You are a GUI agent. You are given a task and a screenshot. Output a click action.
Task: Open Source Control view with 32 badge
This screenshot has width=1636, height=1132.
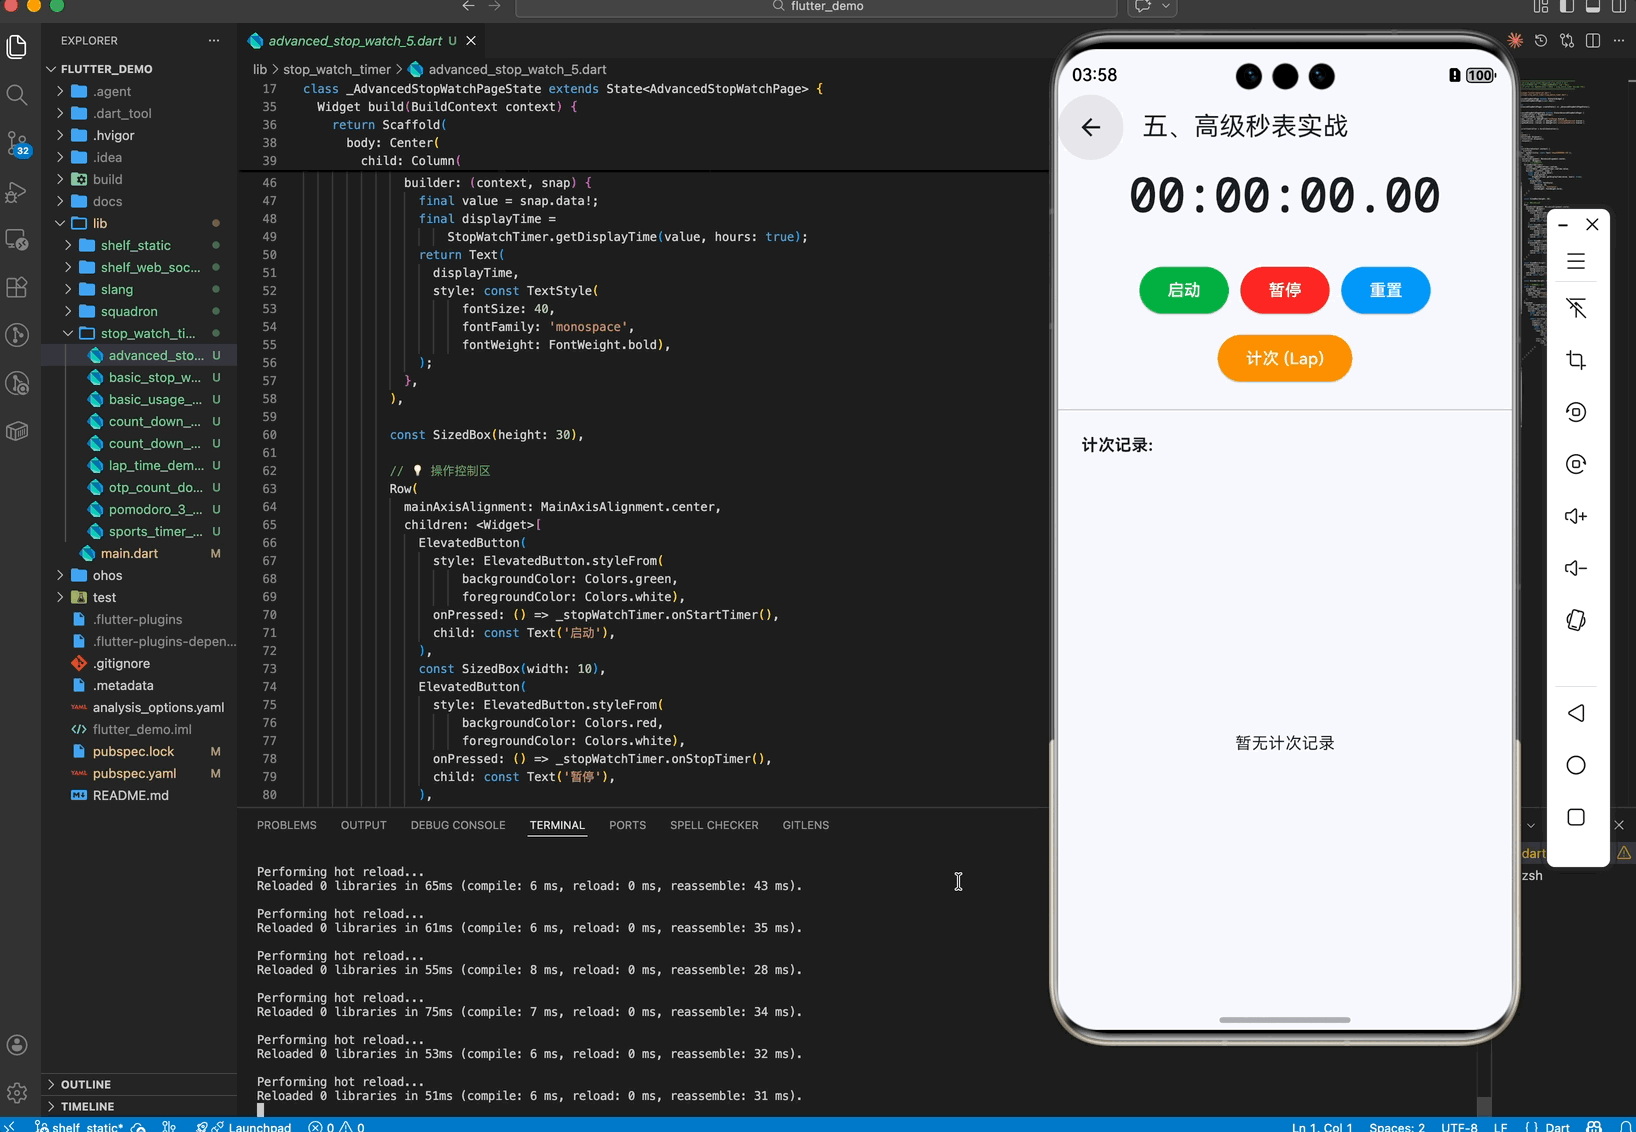click(x=17, y=143)
